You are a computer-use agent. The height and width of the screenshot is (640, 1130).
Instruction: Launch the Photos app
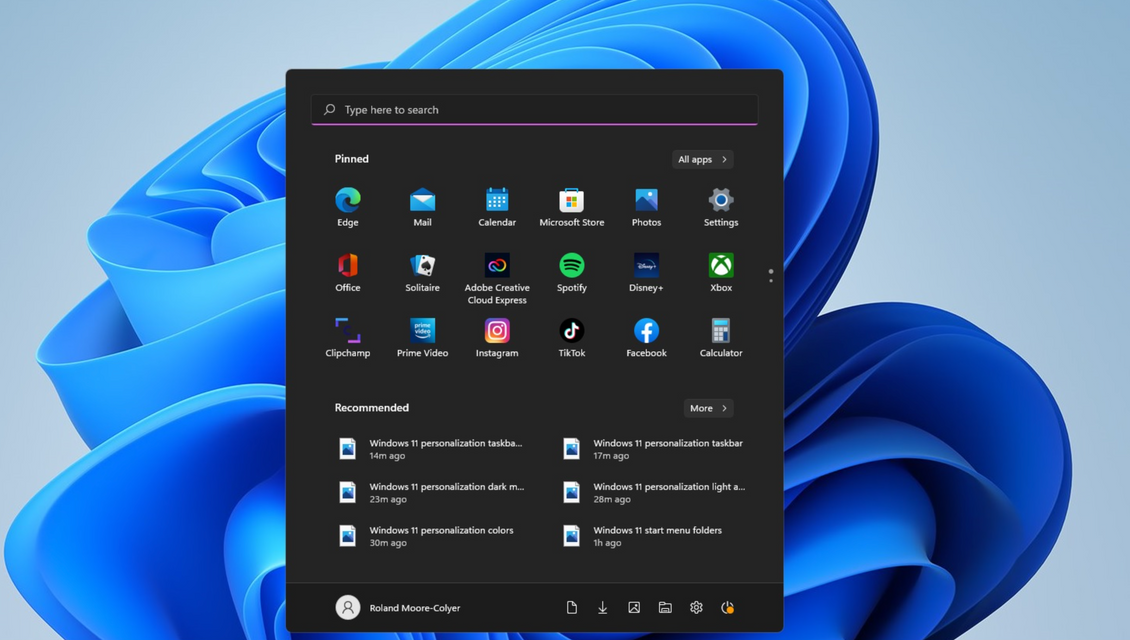coord(646,208)
